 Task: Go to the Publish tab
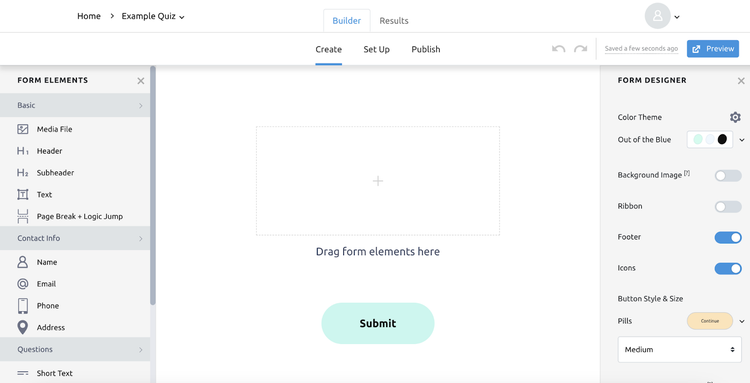(426, 49)
